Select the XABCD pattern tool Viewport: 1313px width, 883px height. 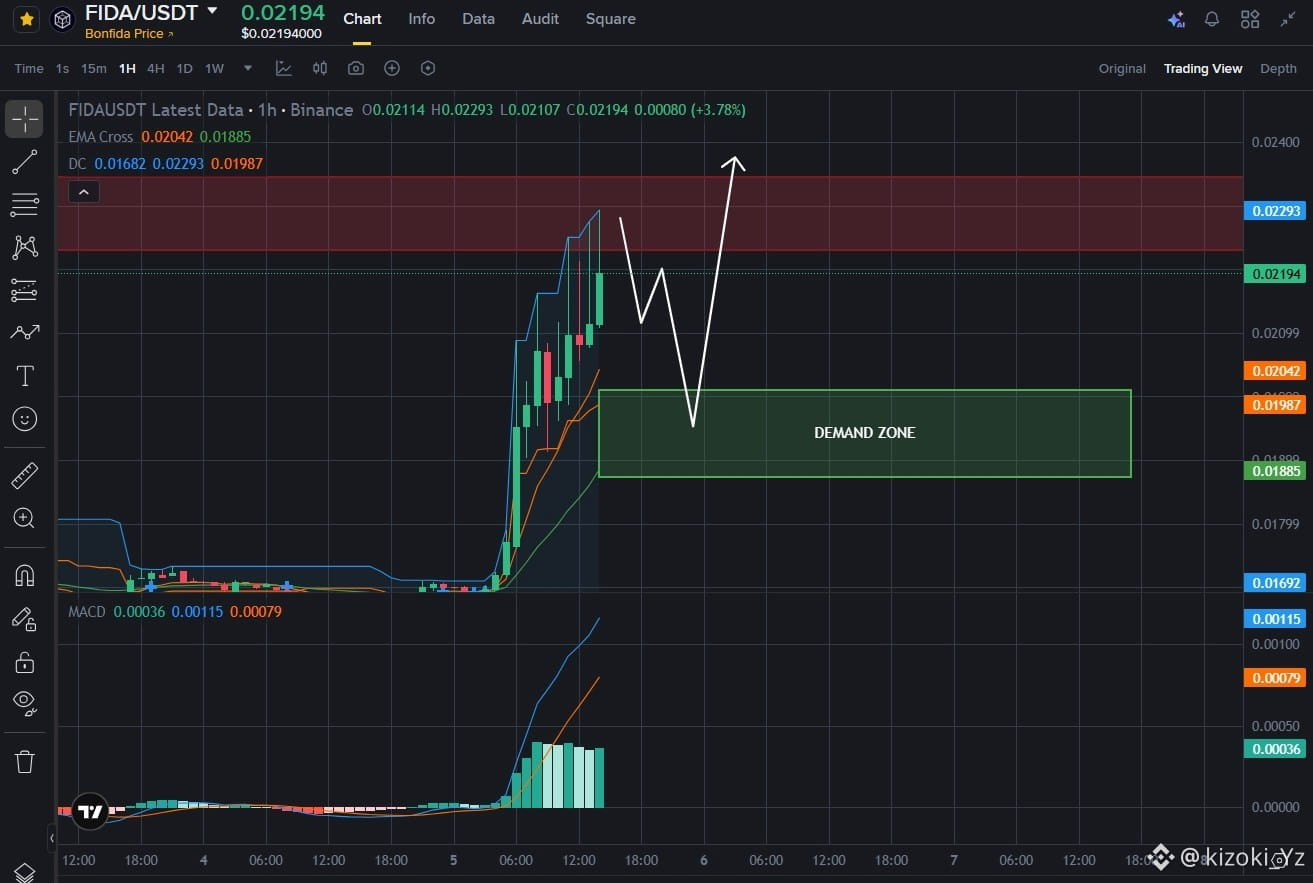pyautogui.click(x=25, y=247)
